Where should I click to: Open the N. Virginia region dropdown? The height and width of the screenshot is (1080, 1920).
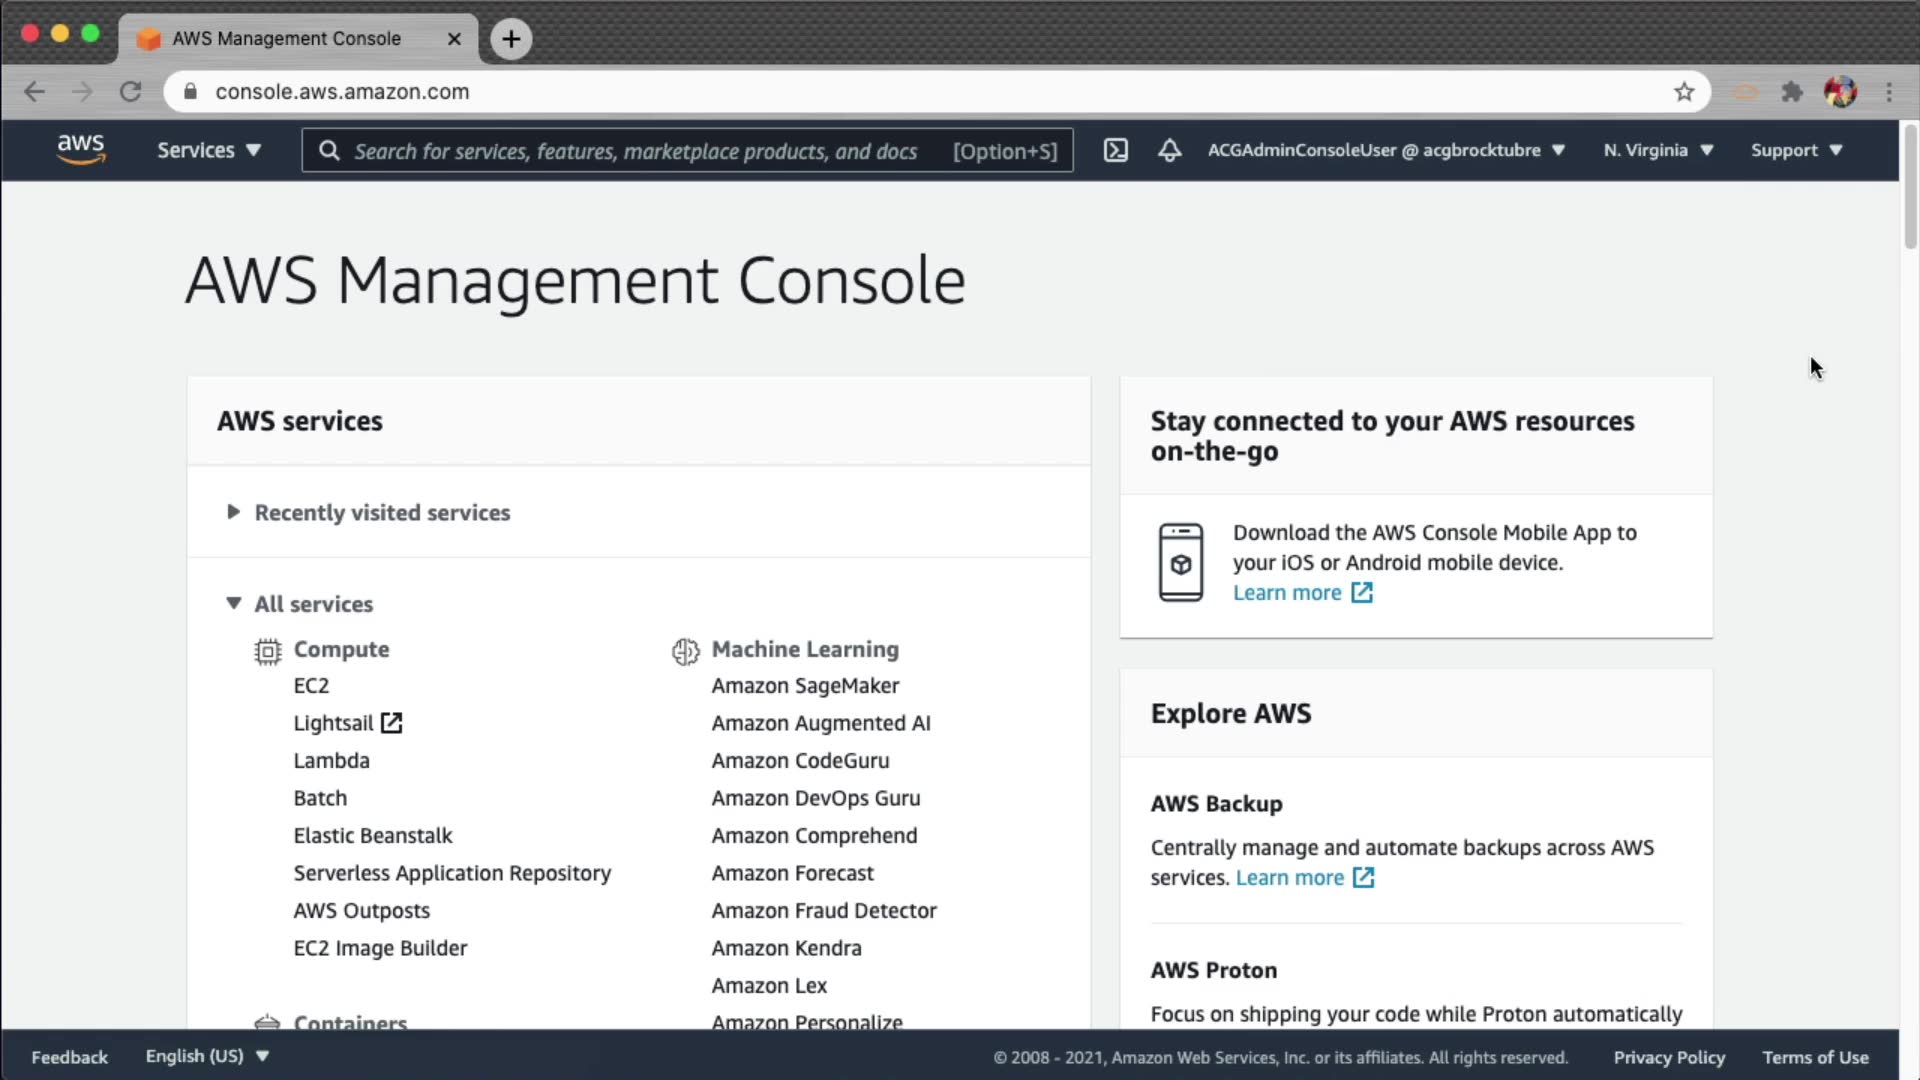click(1658, 150)
